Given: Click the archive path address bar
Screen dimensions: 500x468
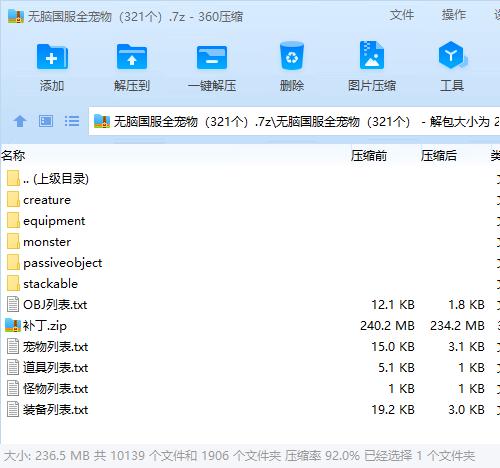Looking at the screenshot, I should tap(294, 121).
